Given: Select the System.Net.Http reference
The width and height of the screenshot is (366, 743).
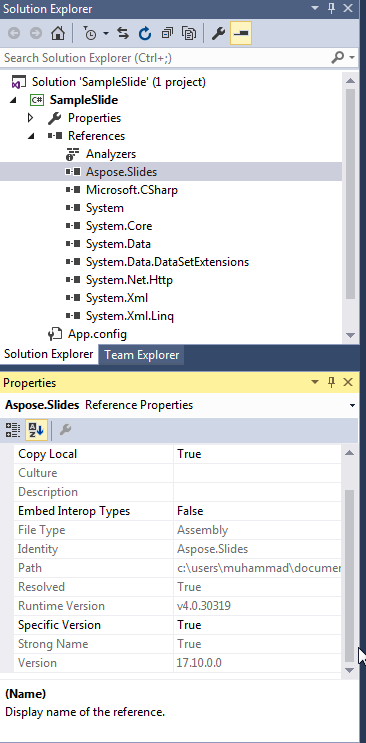Looking at the screenshot, I should click(x=129, y=280).
